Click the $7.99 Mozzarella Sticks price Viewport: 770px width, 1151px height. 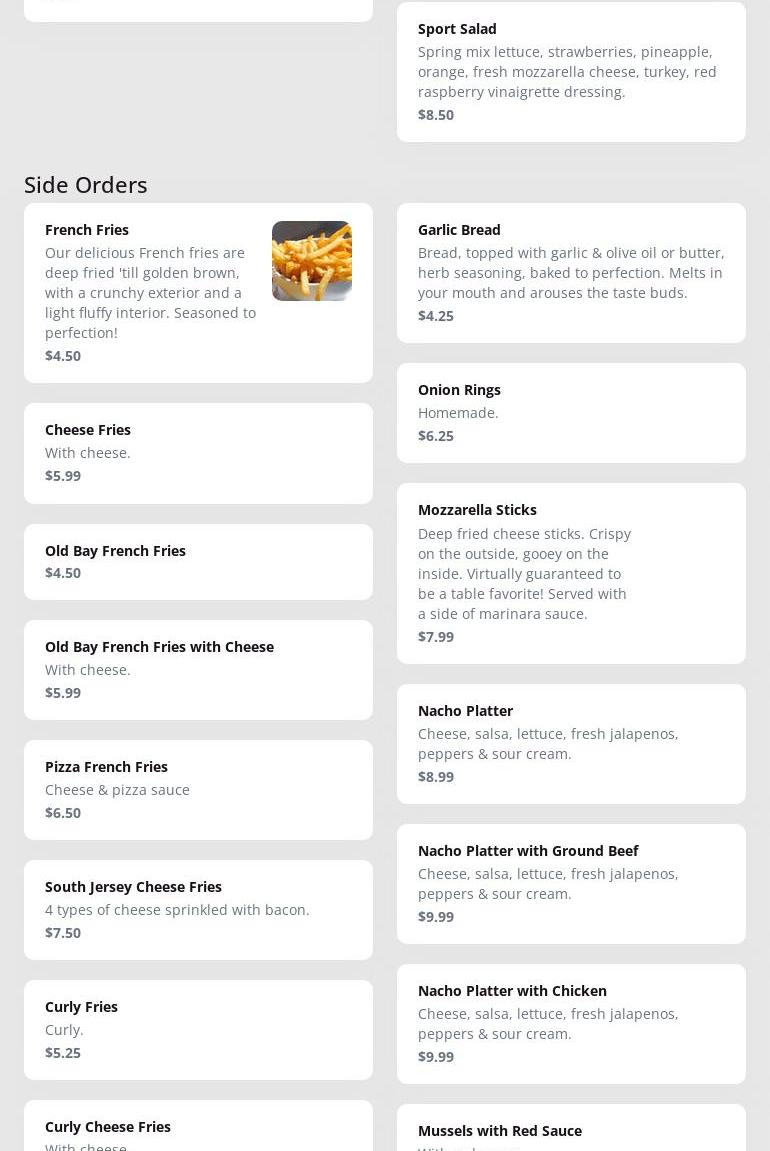point(436,637)
